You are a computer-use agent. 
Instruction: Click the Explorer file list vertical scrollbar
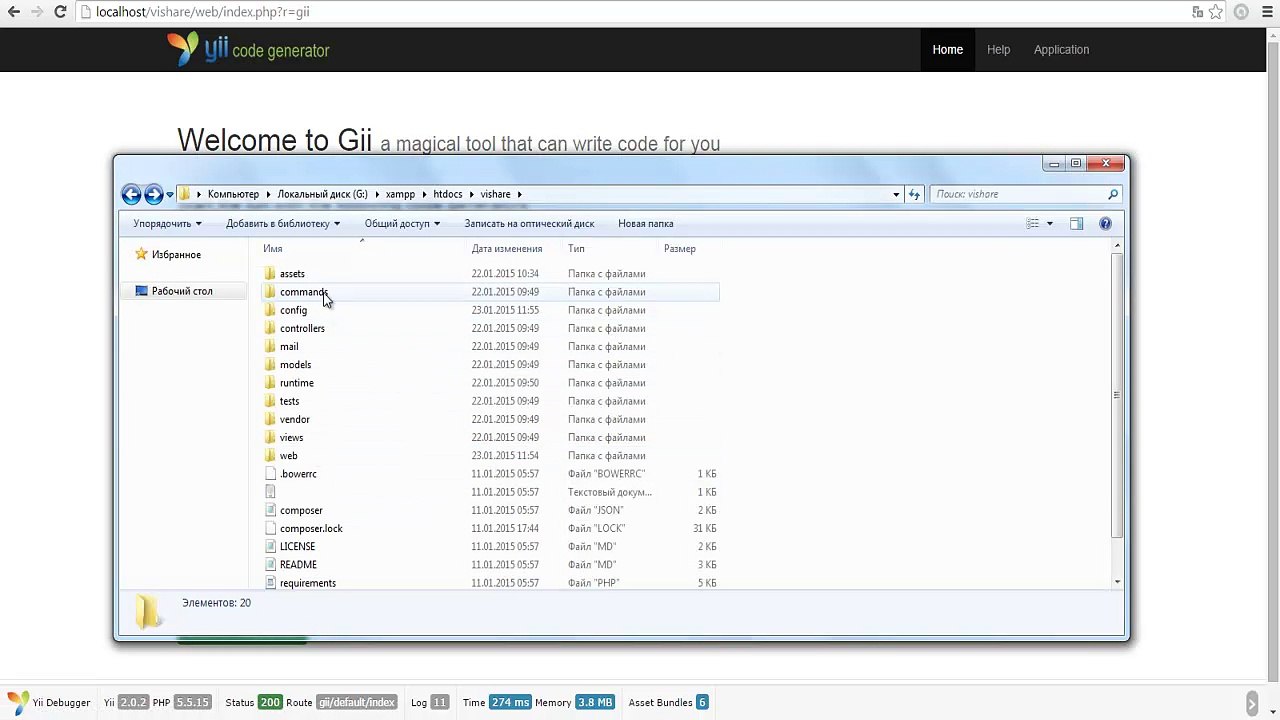(x=1117, y=396)
